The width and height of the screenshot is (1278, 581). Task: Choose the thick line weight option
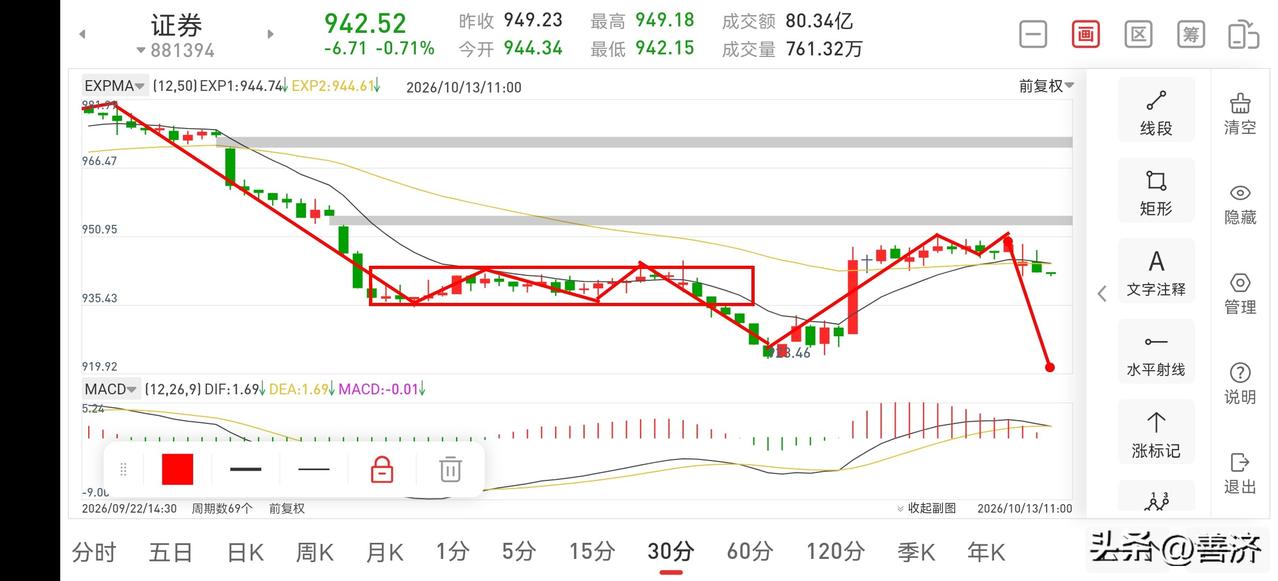pos(245,469)
